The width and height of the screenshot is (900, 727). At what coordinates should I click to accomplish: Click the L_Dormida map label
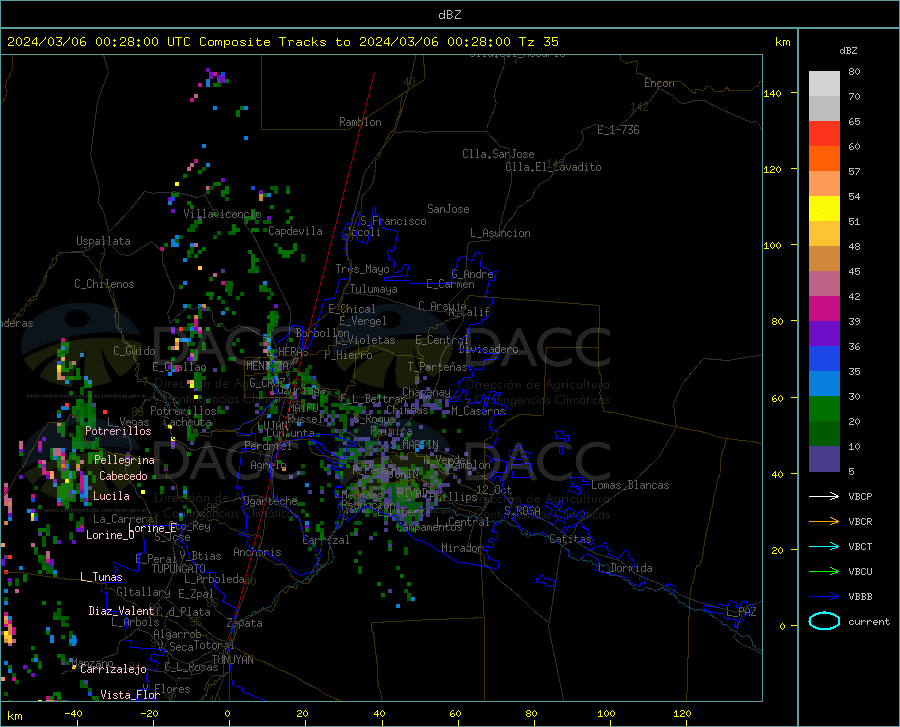625,568
